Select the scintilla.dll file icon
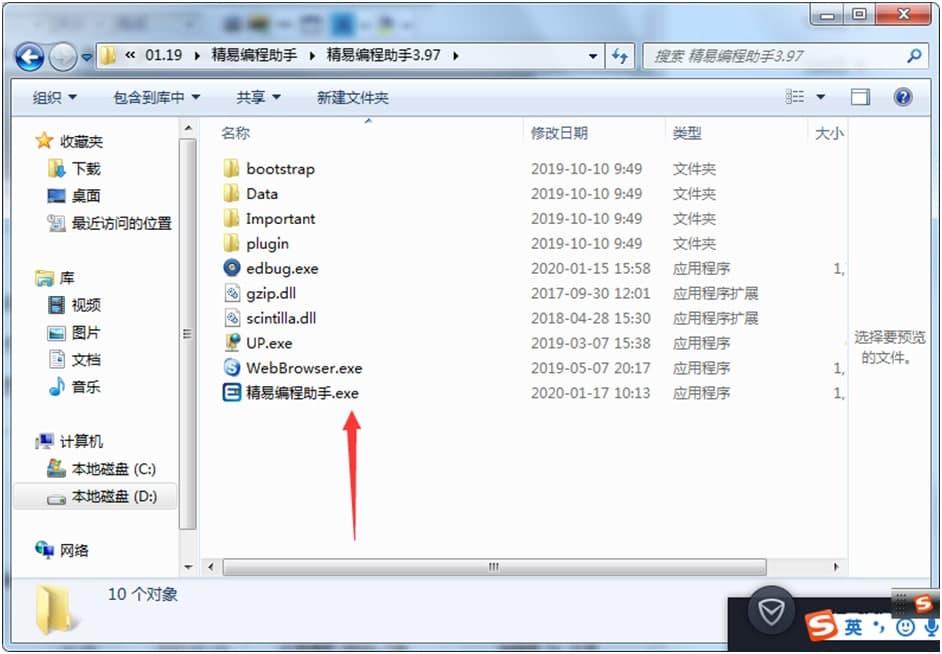The width and height of the screenshot is (942, 654). click(231, 318)
